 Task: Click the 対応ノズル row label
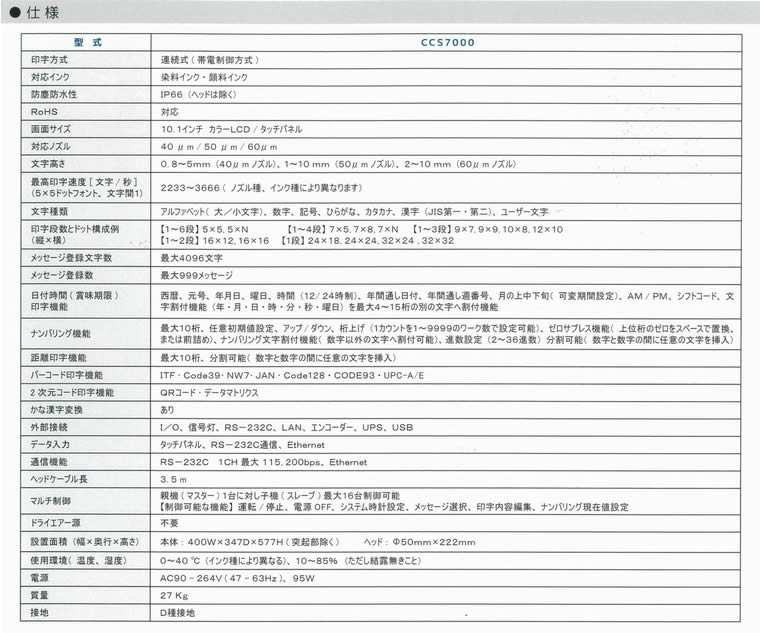tap(51, 146)
